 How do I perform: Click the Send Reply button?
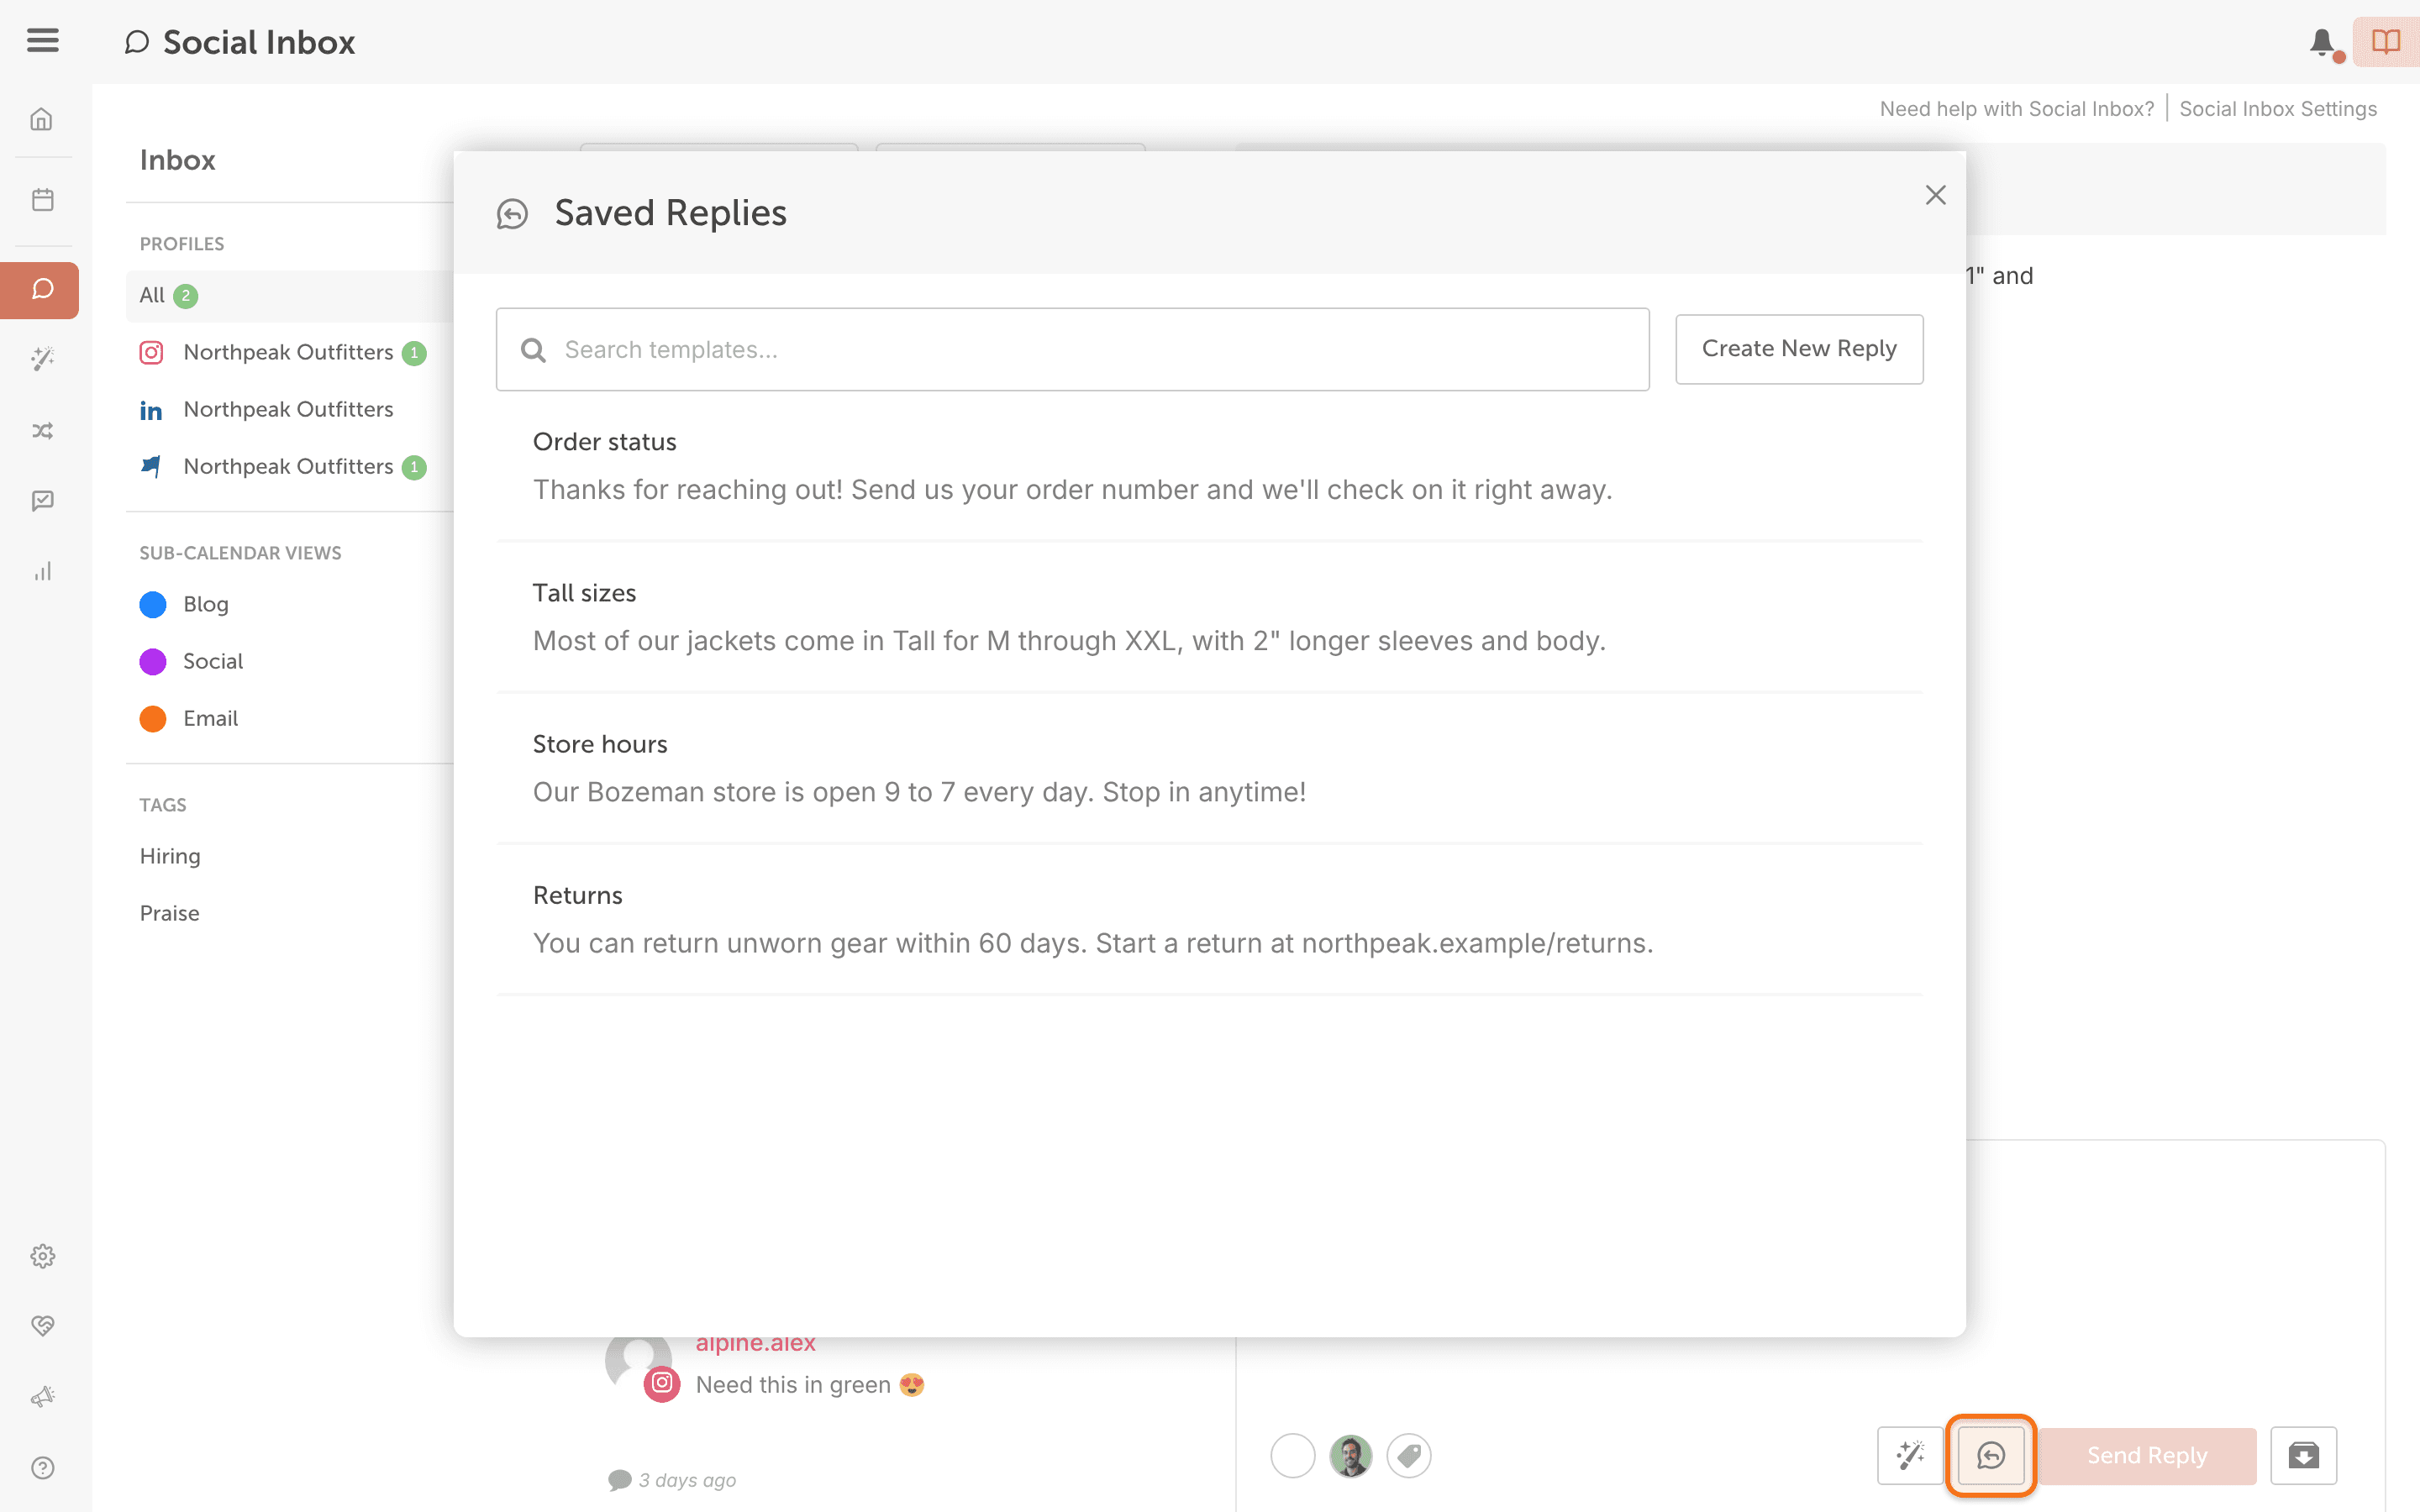pyautogui.click(x=2147, y=1455)
